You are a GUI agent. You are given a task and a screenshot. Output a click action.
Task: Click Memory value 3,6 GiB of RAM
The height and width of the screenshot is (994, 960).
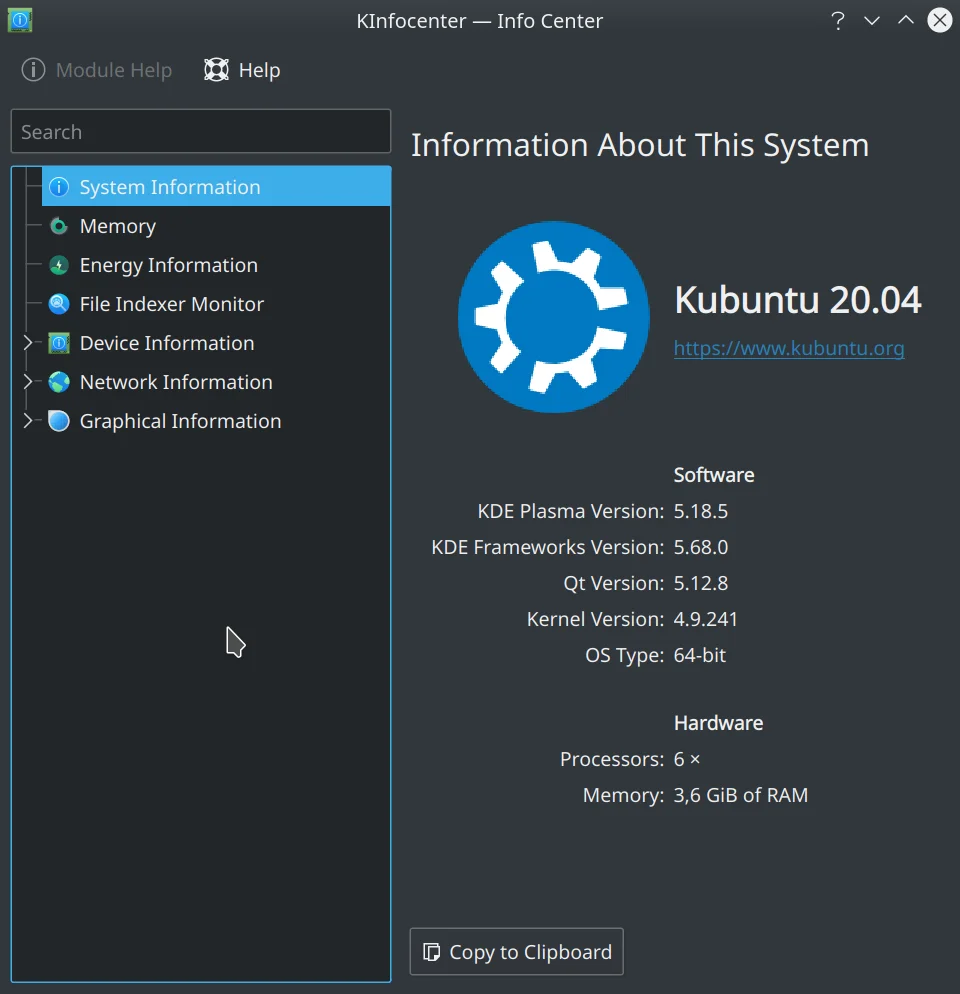[x=741, y=795]
